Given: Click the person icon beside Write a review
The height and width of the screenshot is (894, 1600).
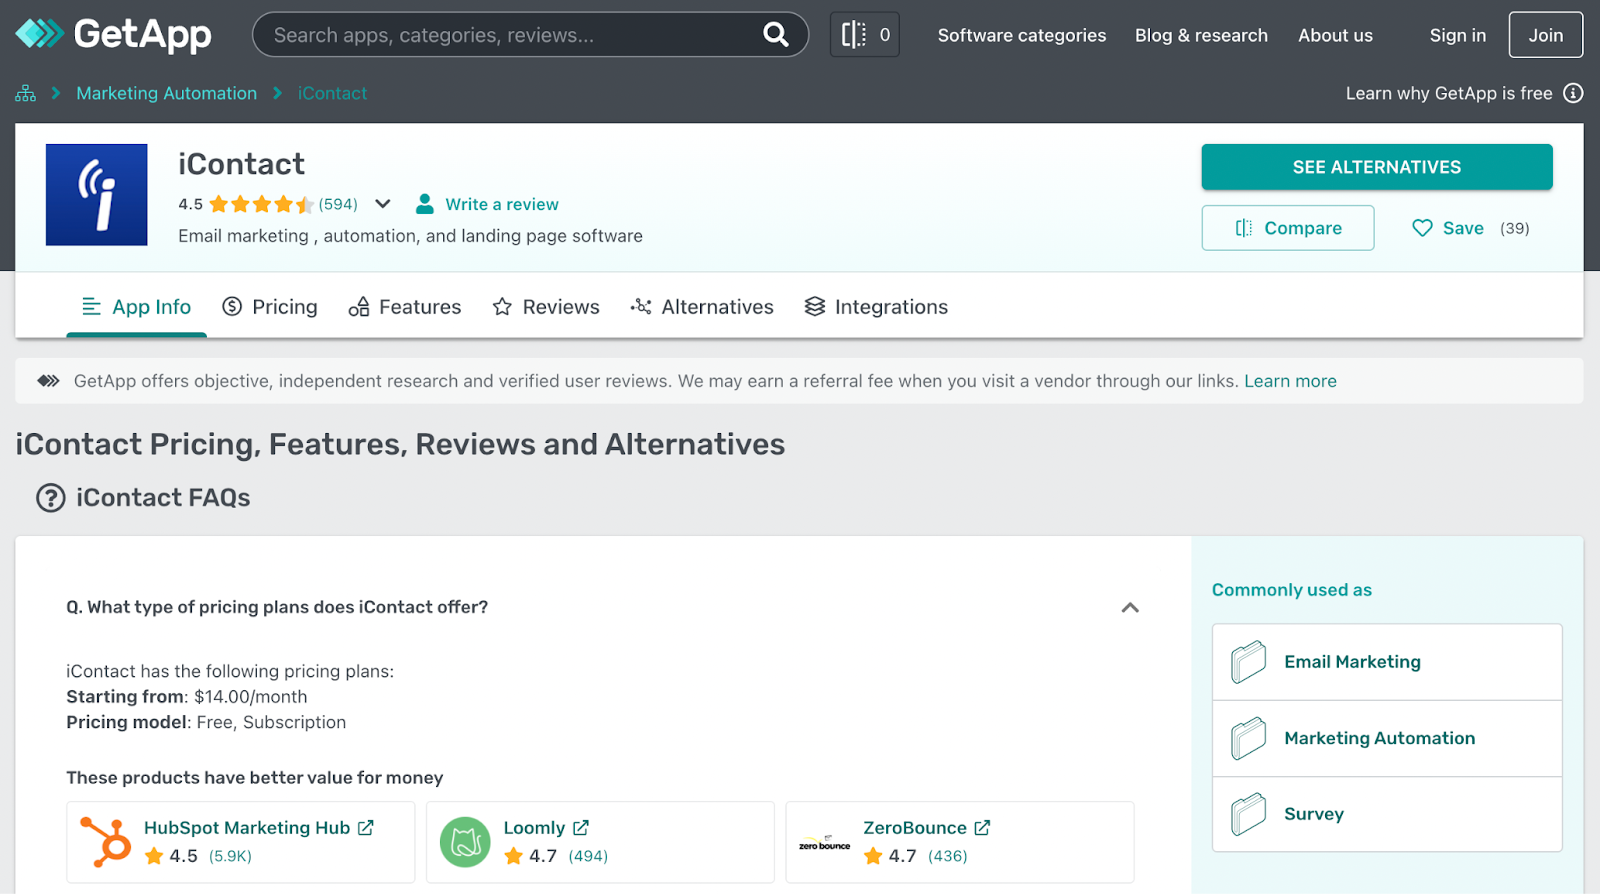Looking at the screenshot, I should 425,204.
